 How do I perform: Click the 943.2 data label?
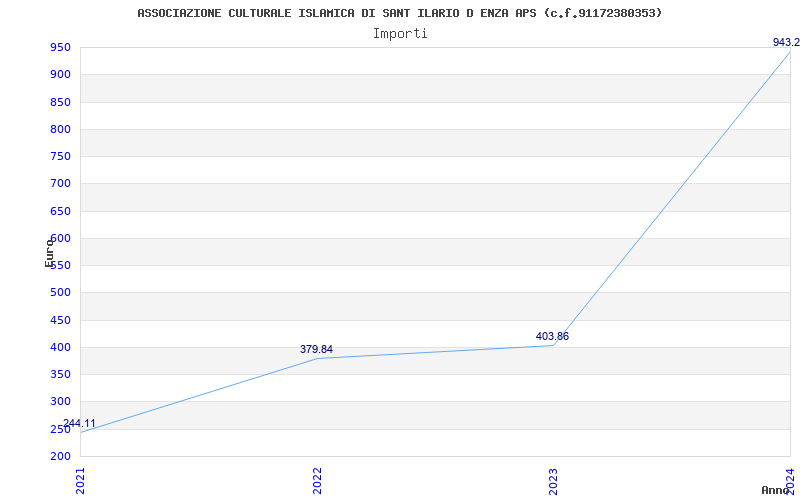(786, 42)
